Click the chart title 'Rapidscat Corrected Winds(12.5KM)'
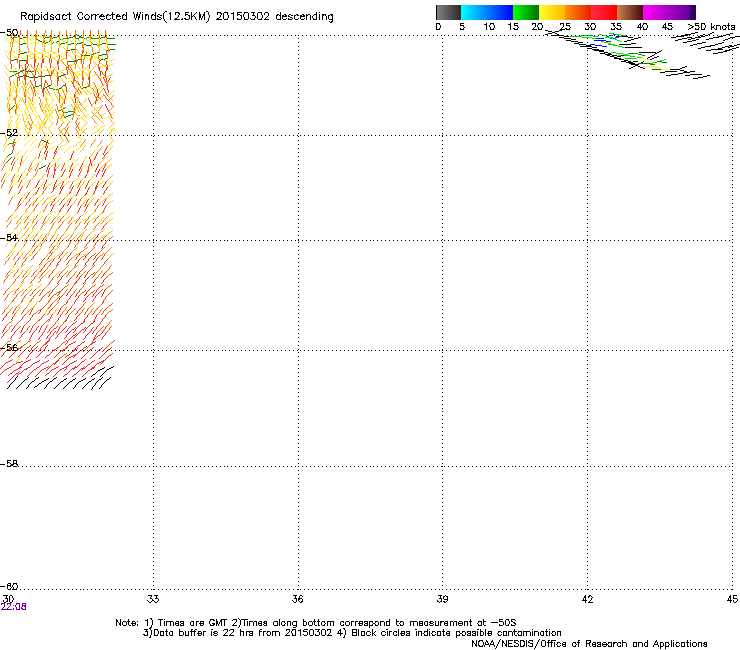The image size is (740, 650). click(115, 17)
